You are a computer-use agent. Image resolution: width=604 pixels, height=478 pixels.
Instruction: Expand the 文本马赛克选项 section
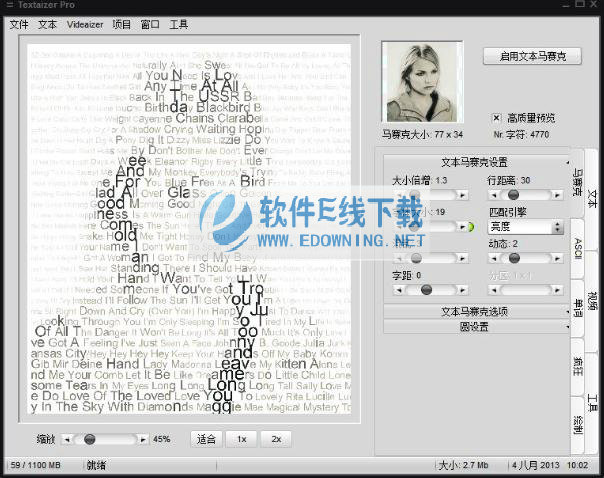point(477,311)
